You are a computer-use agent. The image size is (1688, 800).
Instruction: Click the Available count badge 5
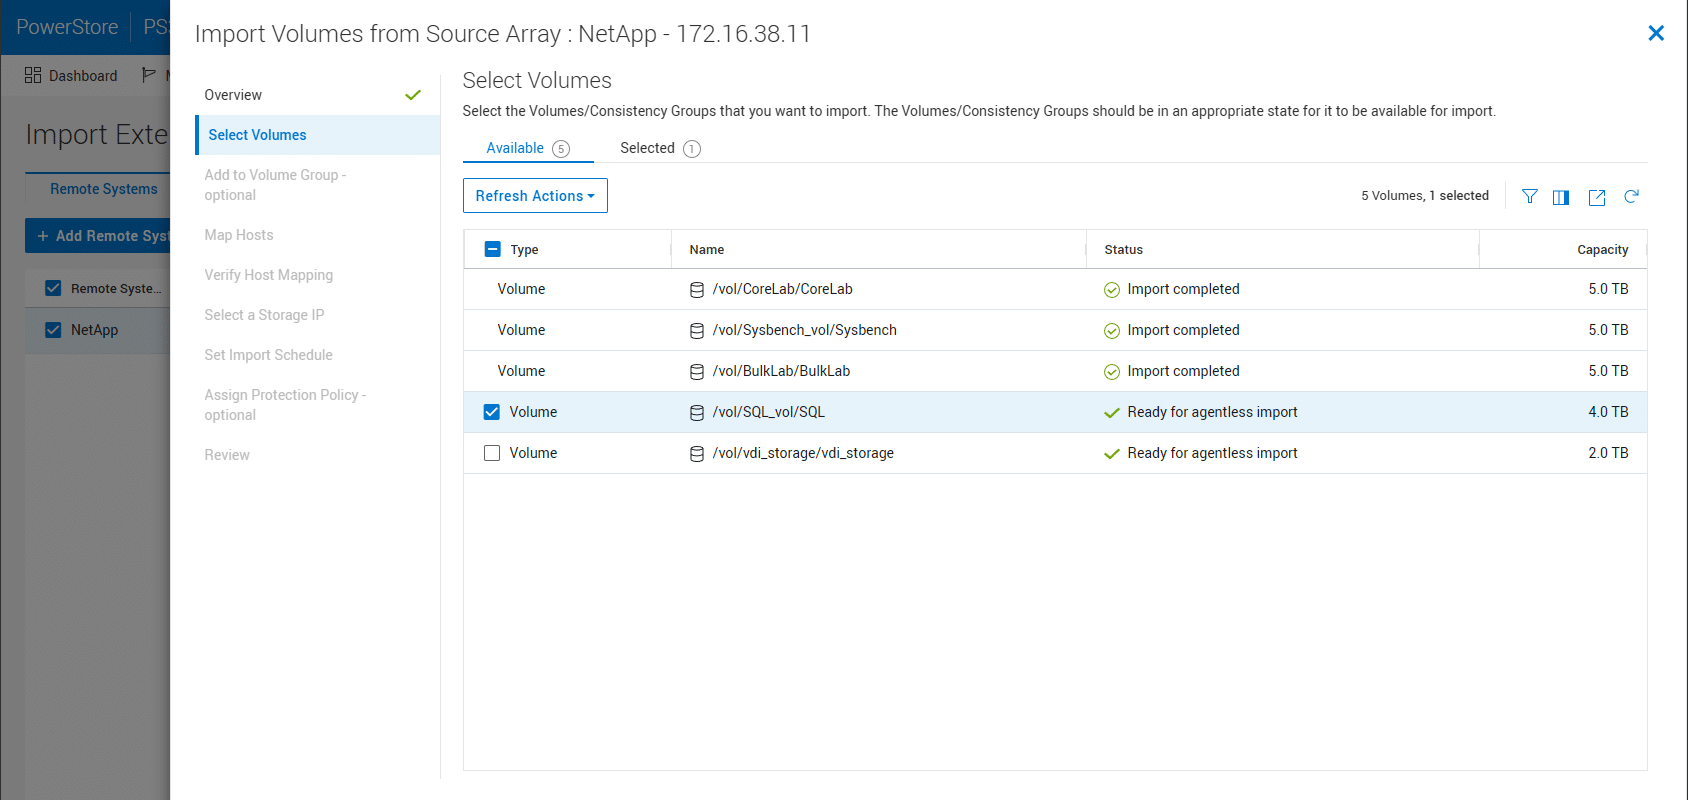[561, 149]
